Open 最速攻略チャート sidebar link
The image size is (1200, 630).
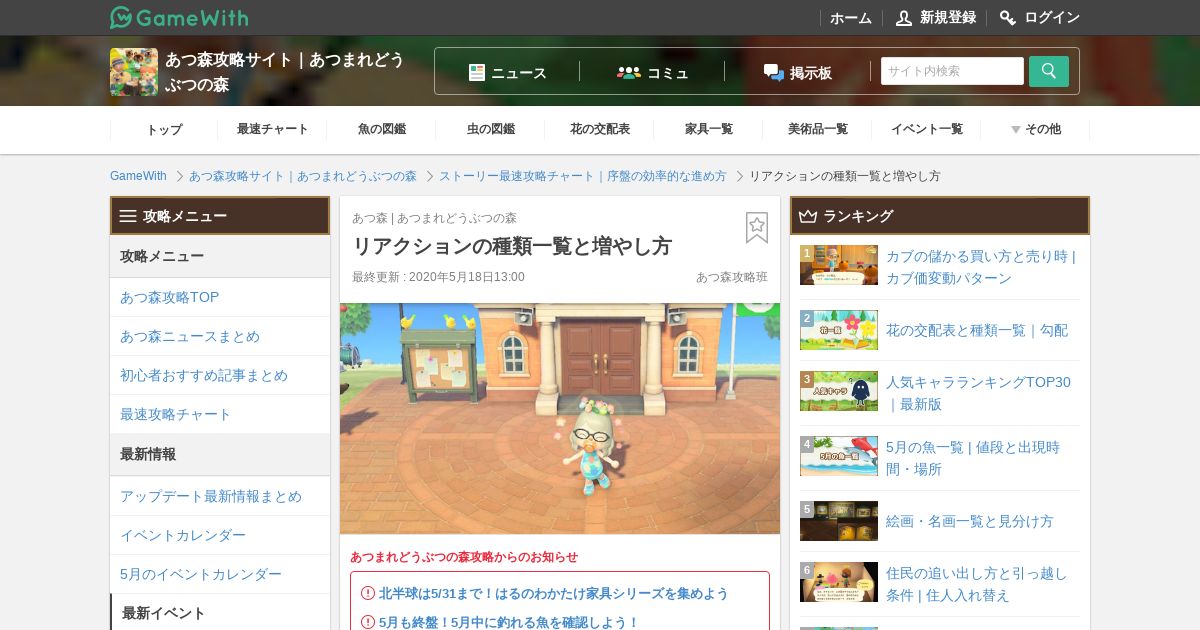pos(176,414)
